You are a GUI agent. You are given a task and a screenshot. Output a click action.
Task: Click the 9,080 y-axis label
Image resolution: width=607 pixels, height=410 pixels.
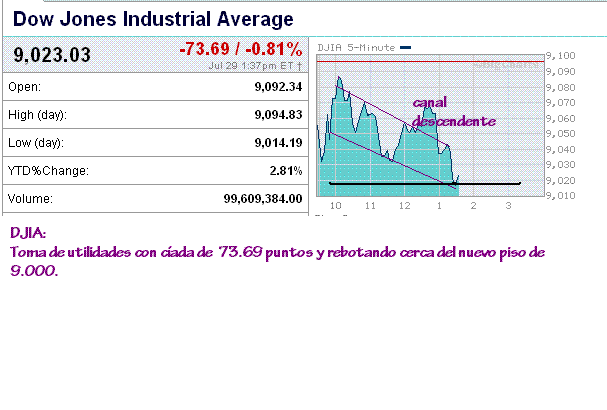click(x=561, y=87)
